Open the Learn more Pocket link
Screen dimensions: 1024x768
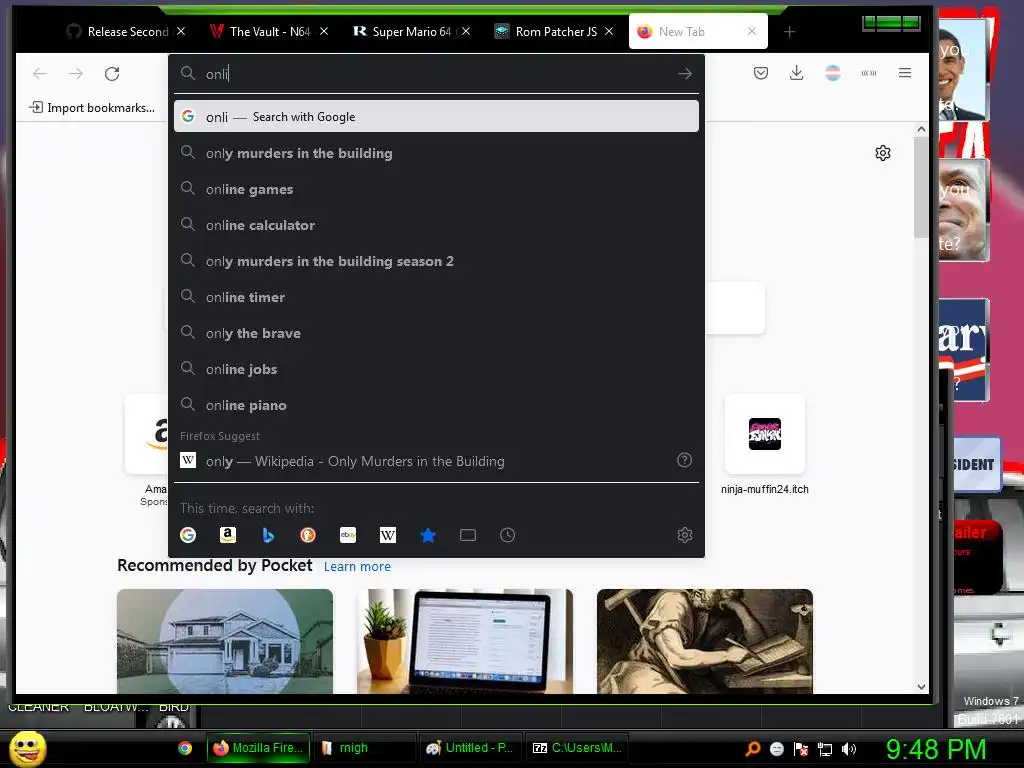tap(357, 566)
